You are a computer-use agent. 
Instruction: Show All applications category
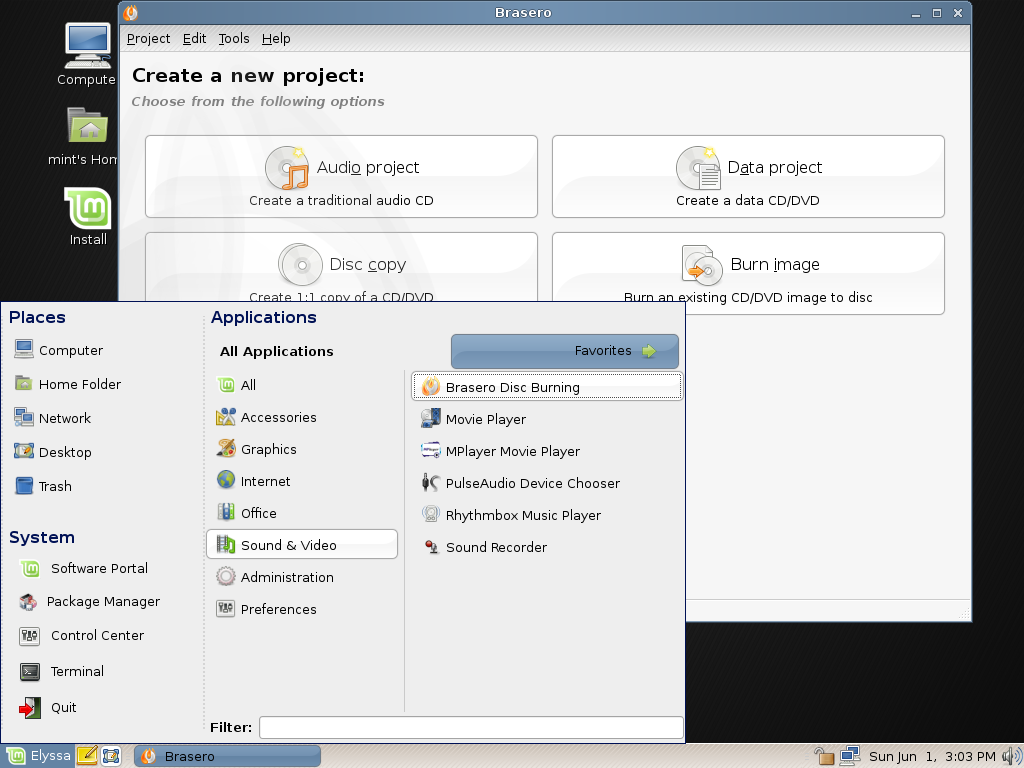302,385
